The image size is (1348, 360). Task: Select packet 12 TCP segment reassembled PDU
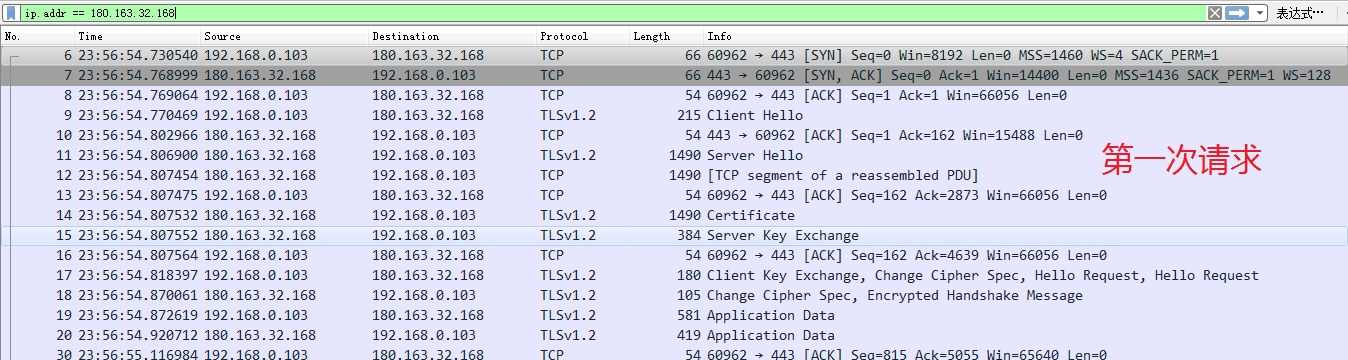[674, 175]
